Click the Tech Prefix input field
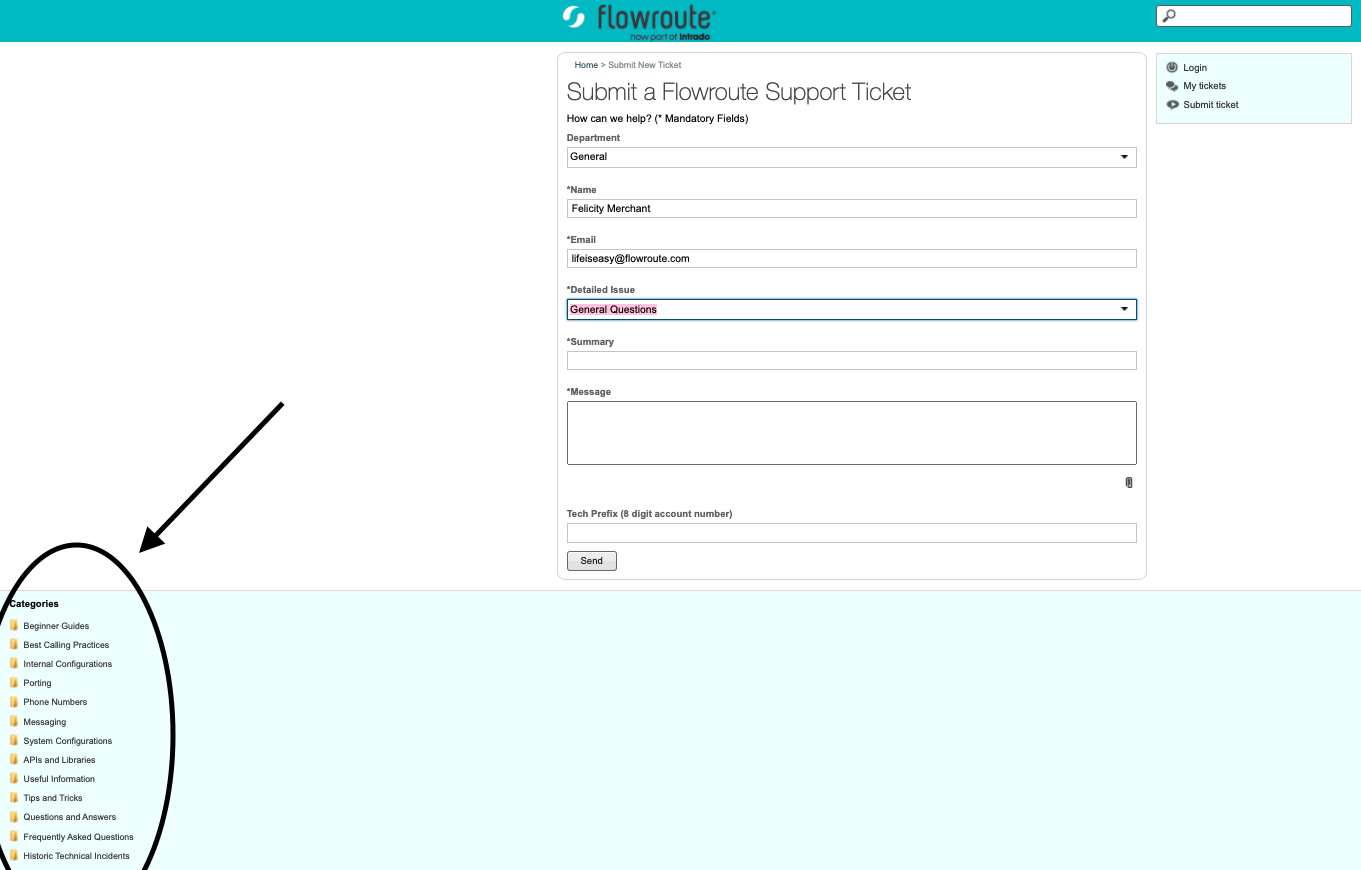Viewport: 1361px width, 870px height. click(x=851, y=532)
